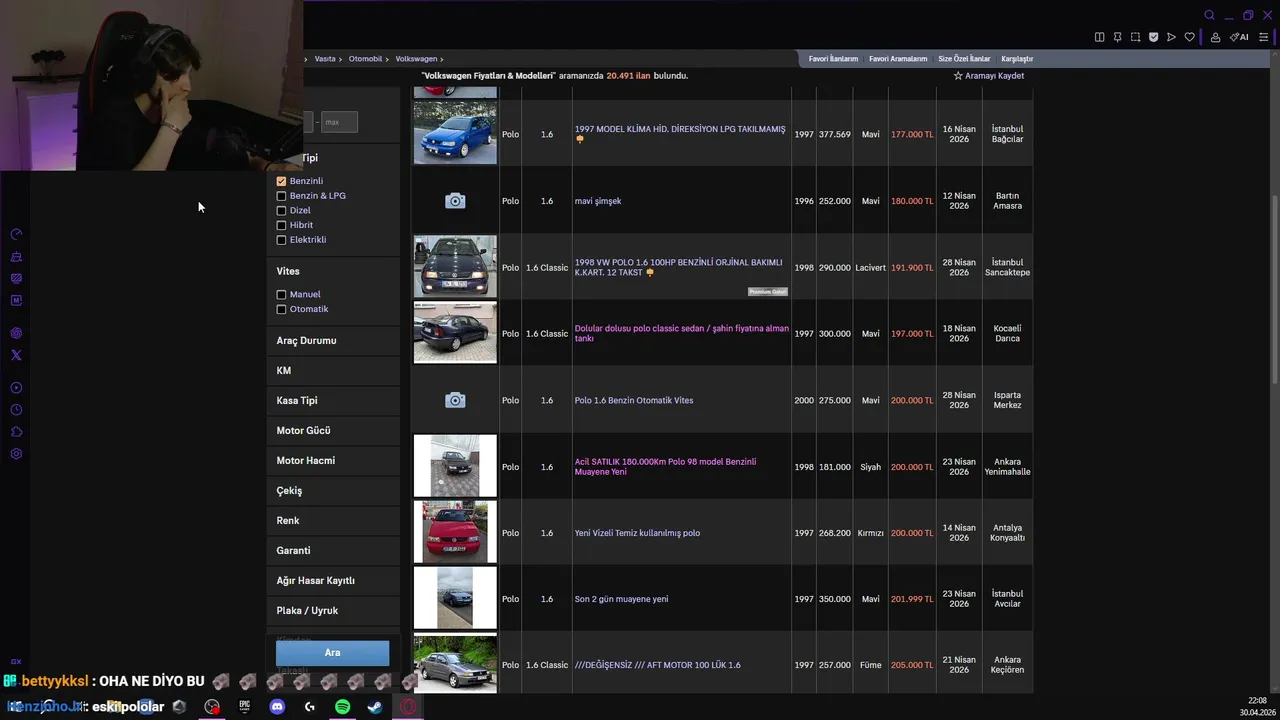
Task: Open the Opera GX search icon
Action: [1209, 15]
